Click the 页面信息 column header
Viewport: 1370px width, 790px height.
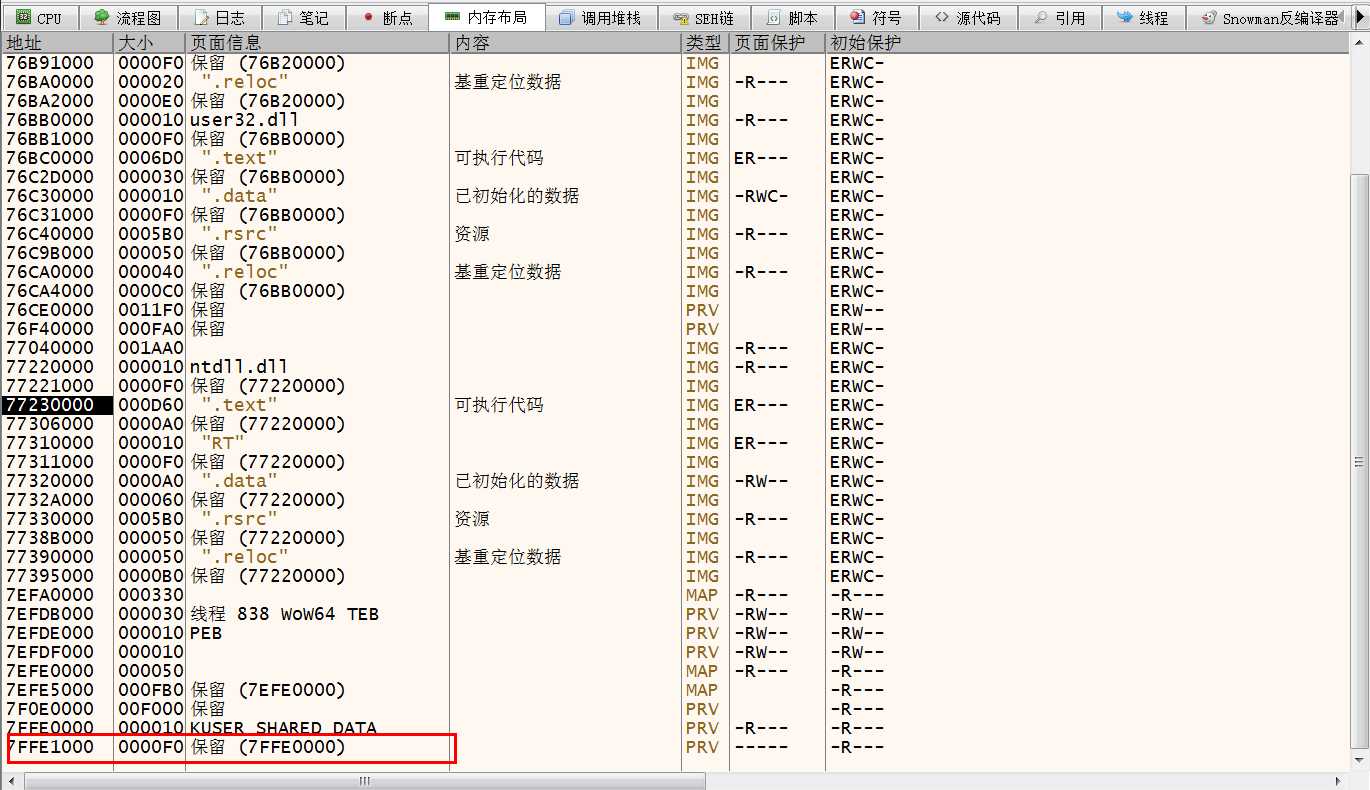[317, 43]
